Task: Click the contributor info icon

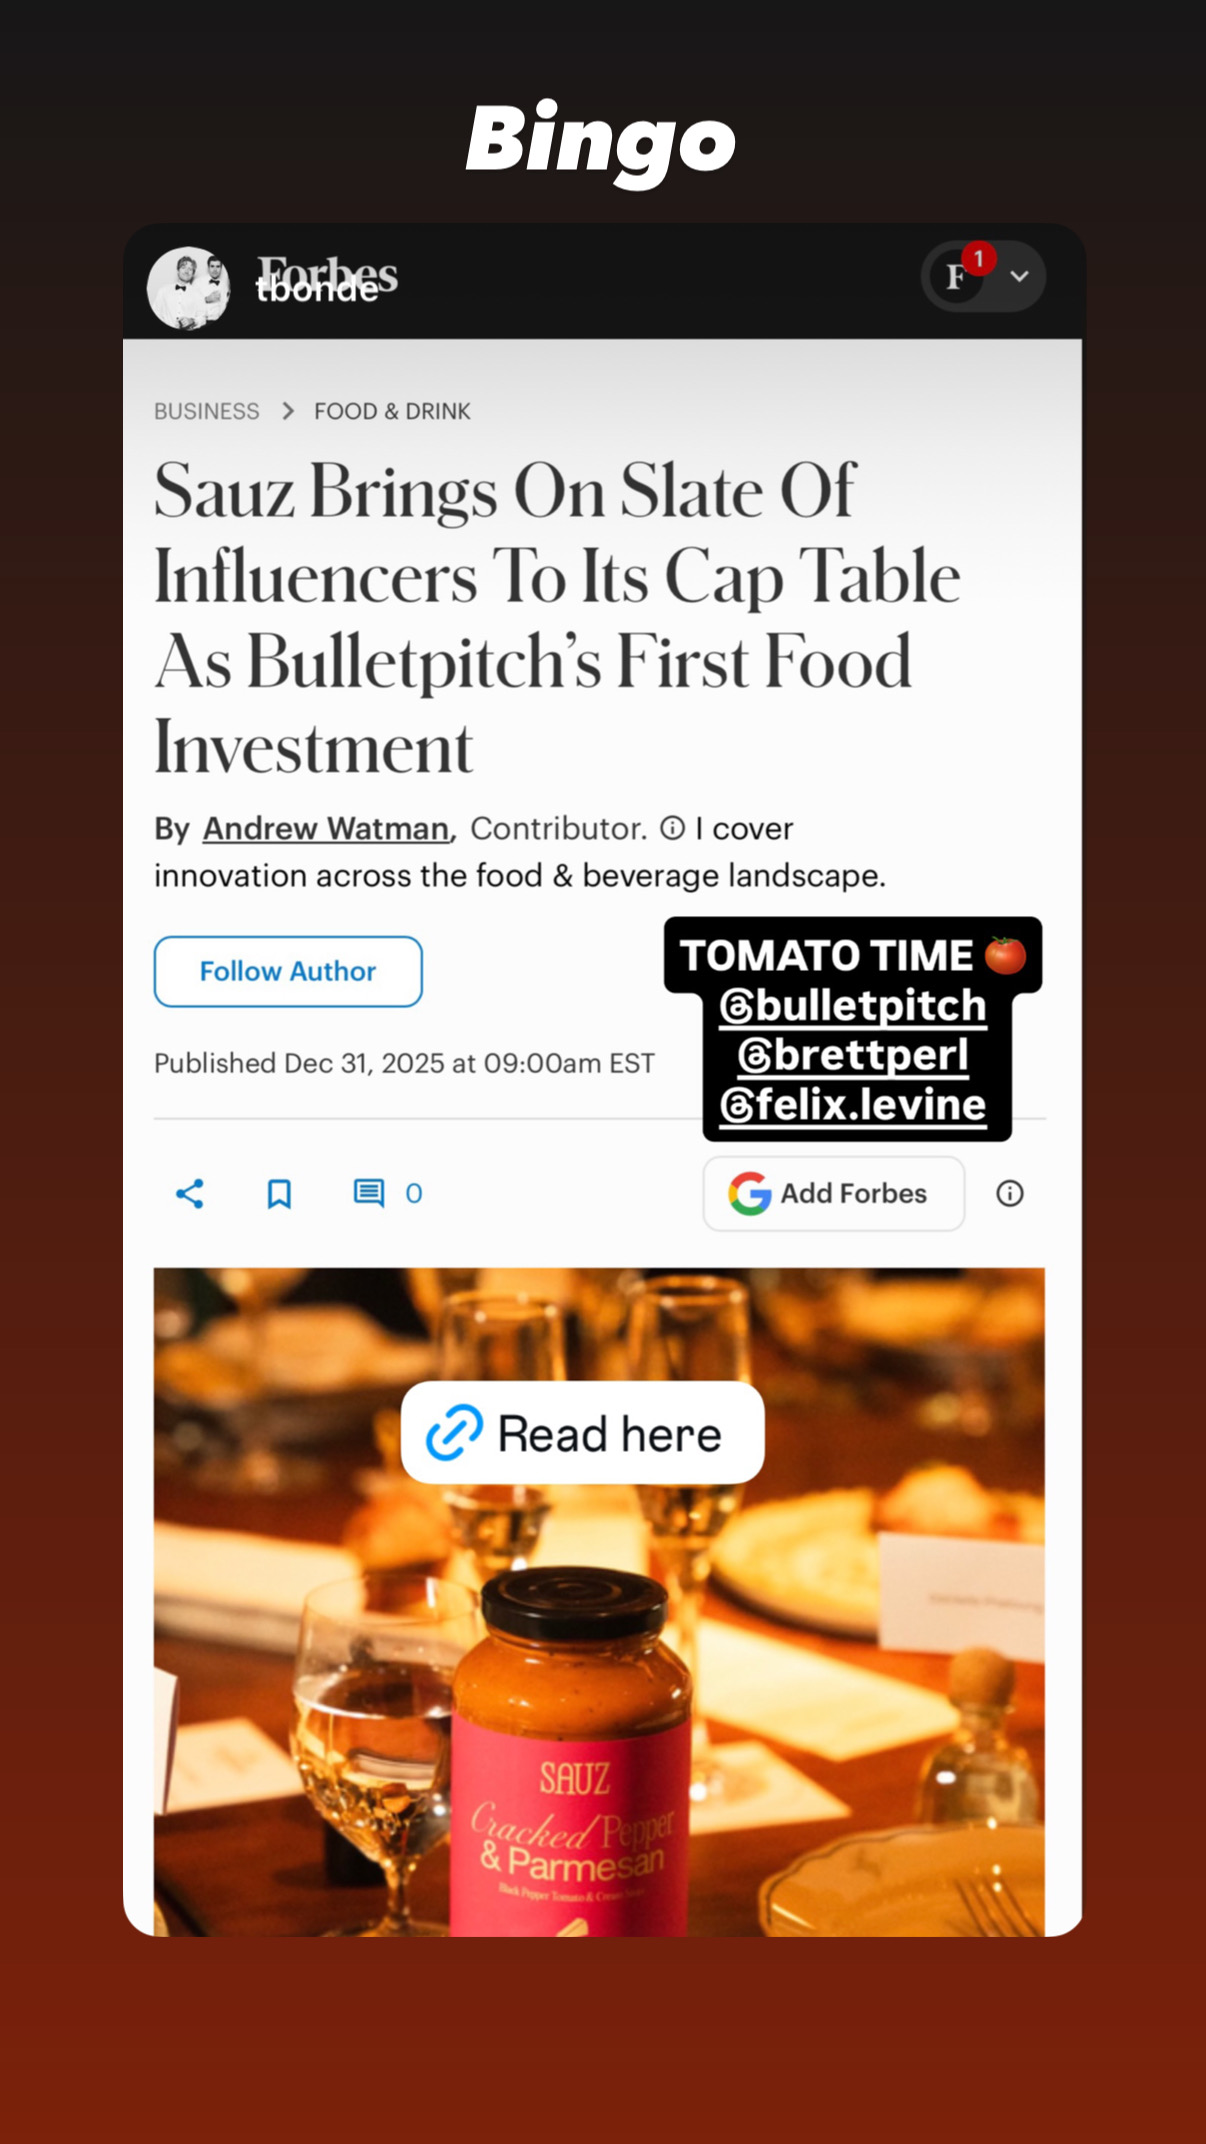Action: click(673, 828)
